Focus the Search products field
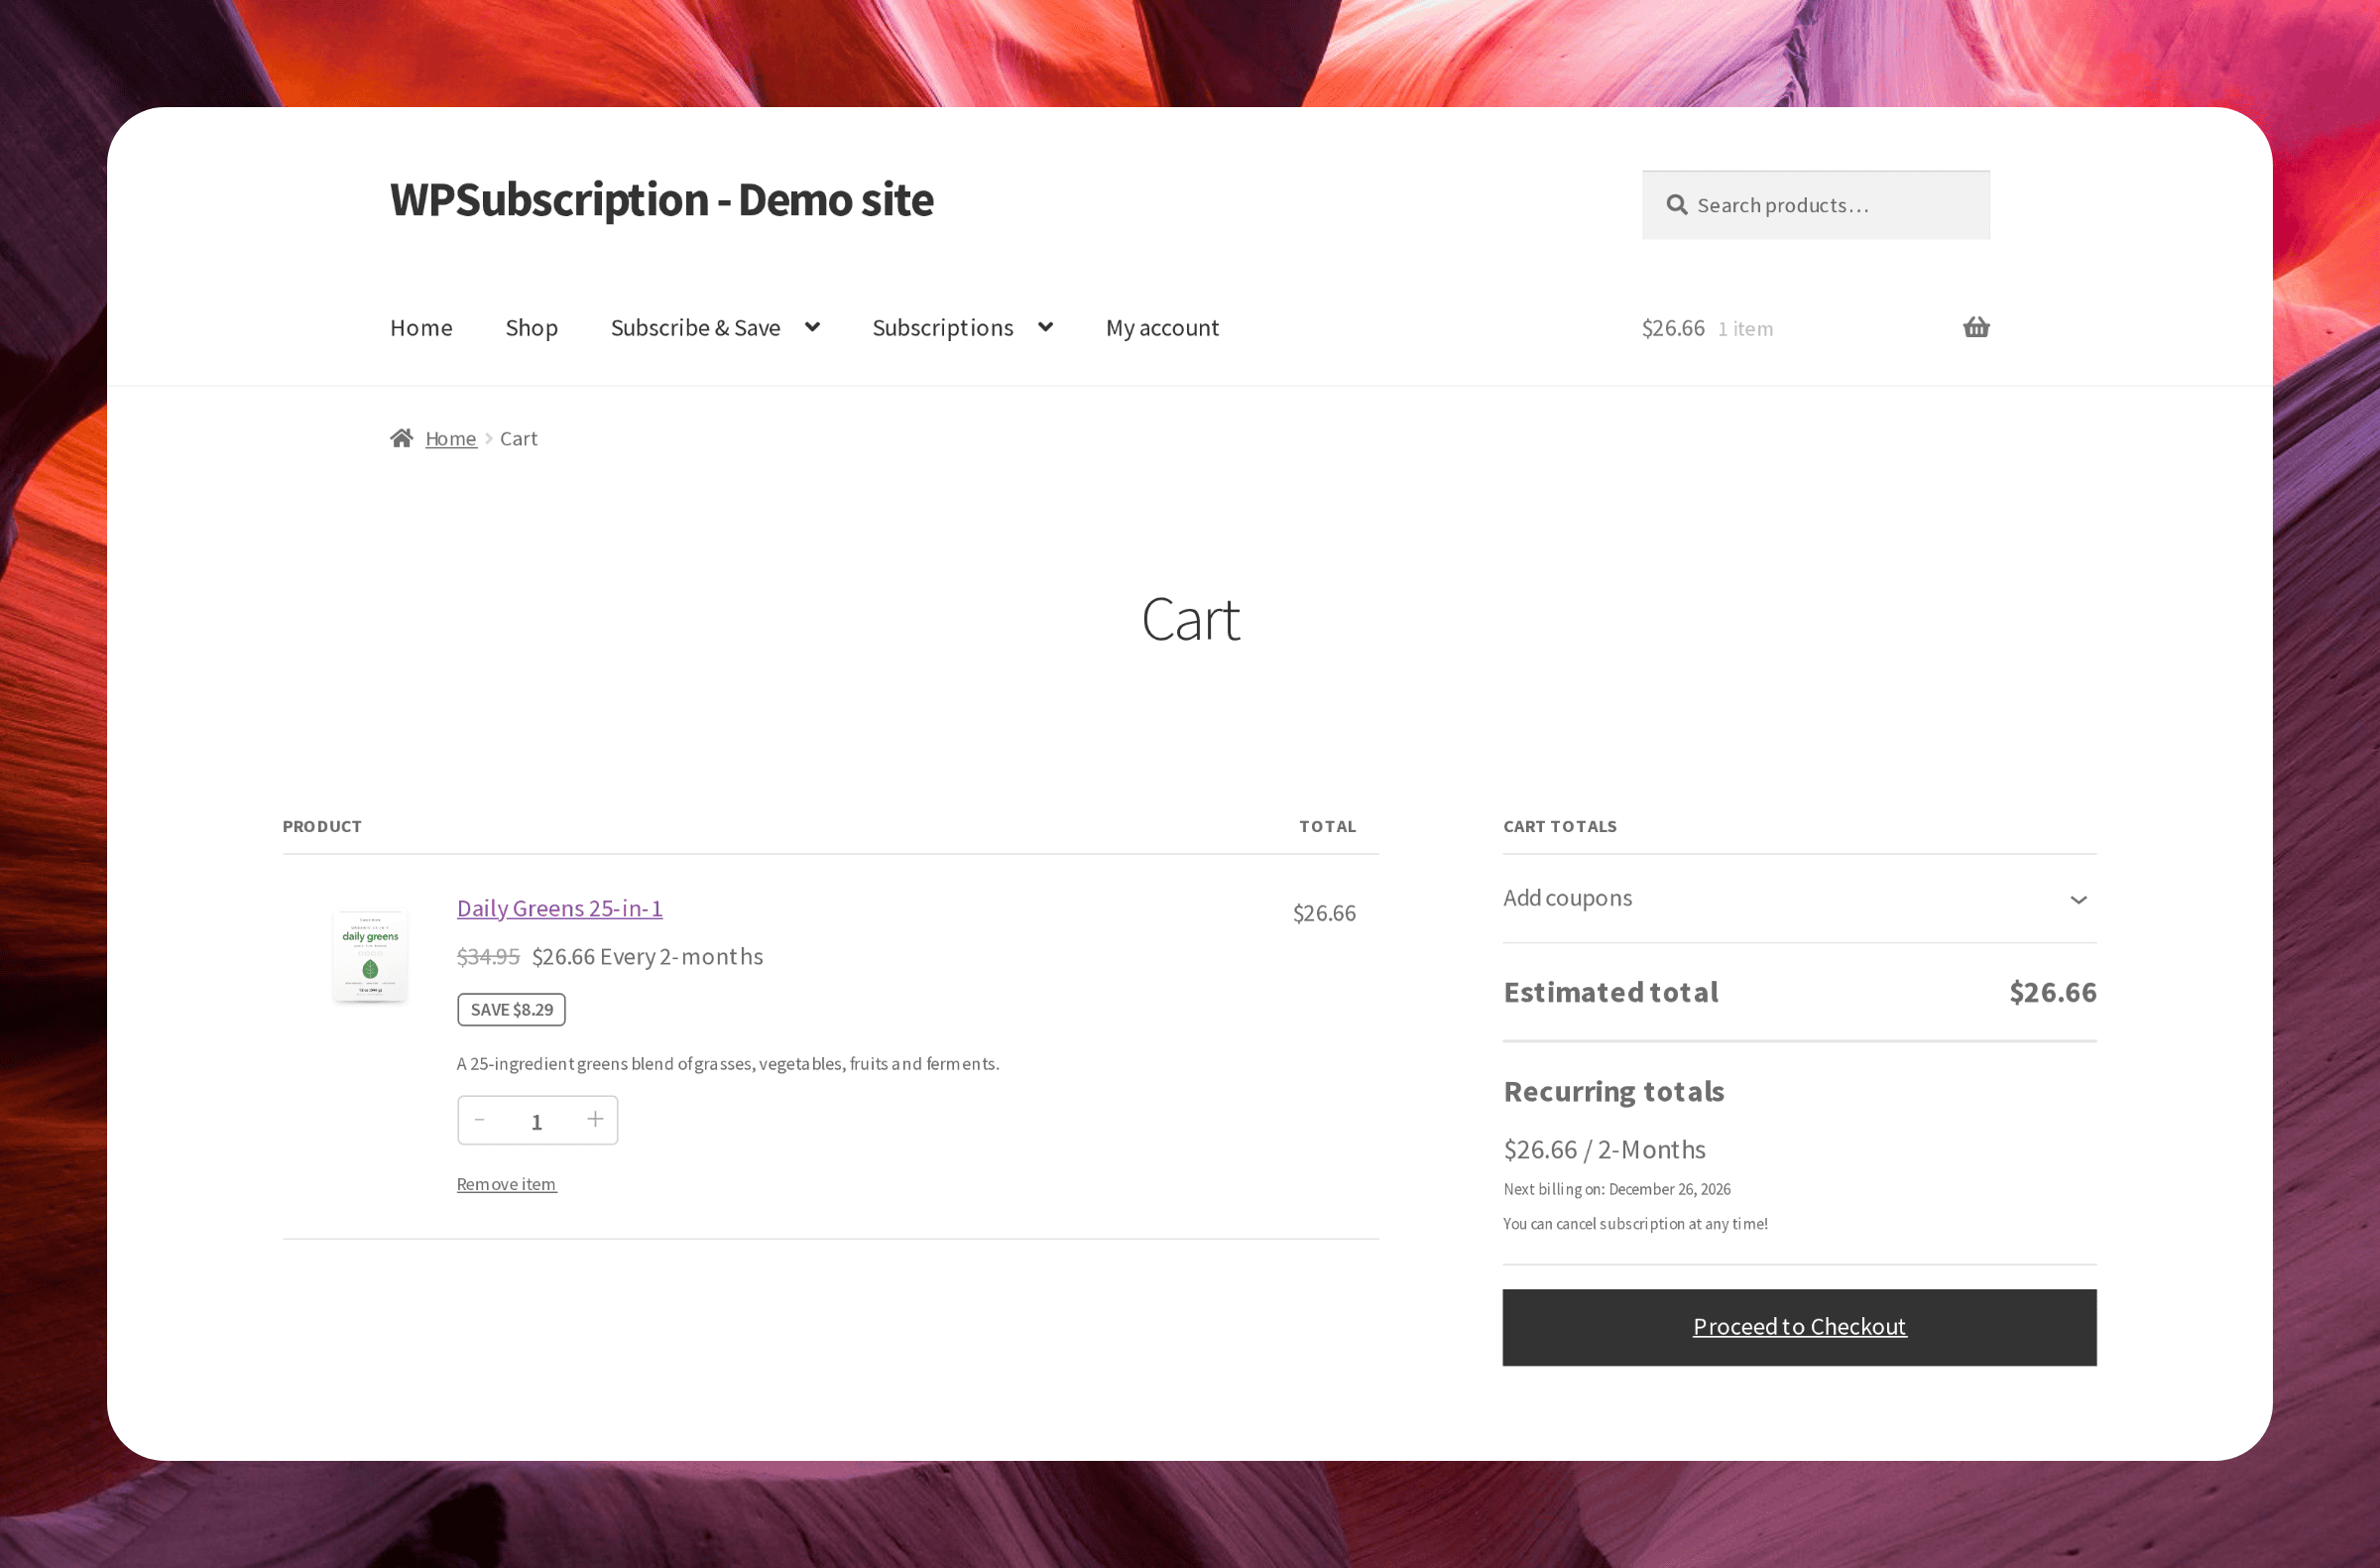Screen dimensions: 2380x1568 [1815, 205]
